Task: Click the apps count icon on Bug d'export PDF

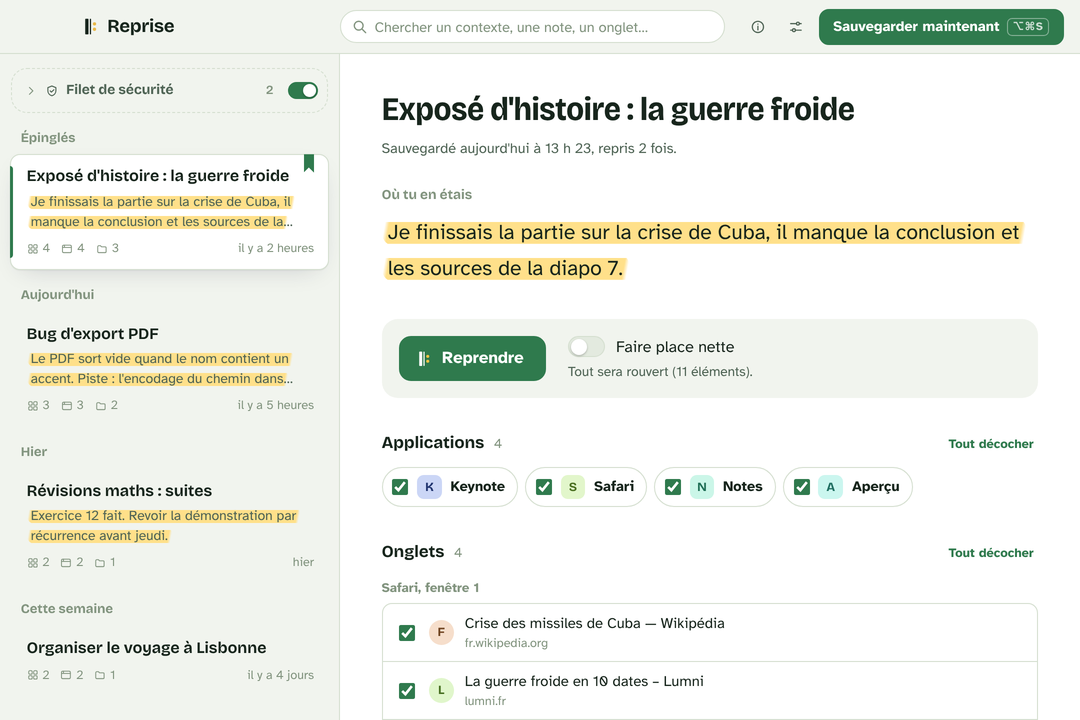Action: pyautogui.click(x=32, y=406)
